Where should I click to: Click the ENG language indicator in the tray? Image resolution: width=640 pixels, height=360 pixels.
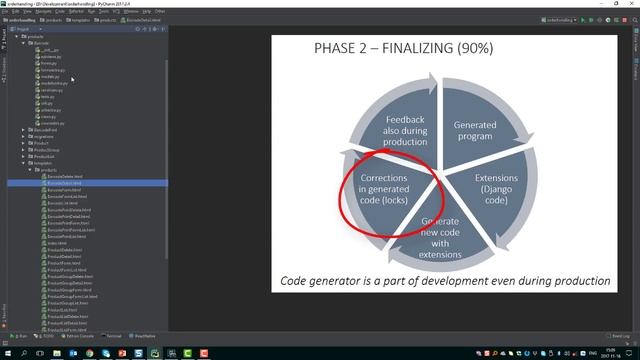point(593,353)
